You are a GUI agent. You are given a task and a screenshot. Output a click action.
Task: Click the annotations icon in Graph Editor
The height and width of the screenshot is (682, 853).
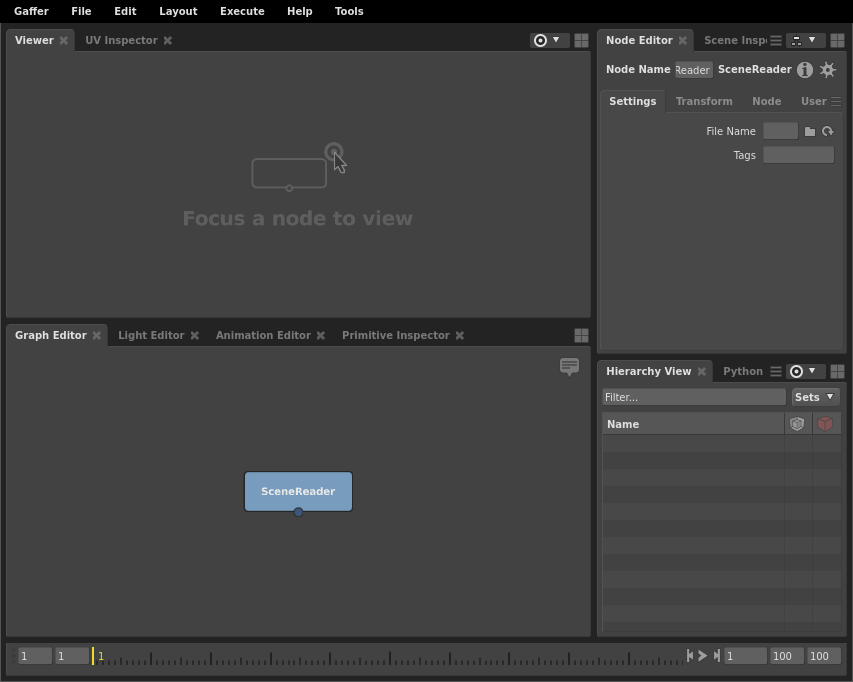[x=569, y=367]
